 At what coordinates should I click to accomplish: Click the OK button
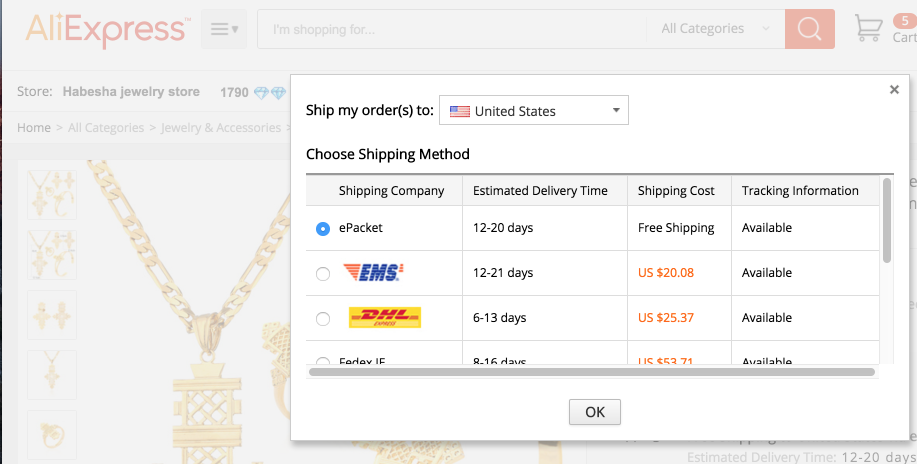[595, 412]
